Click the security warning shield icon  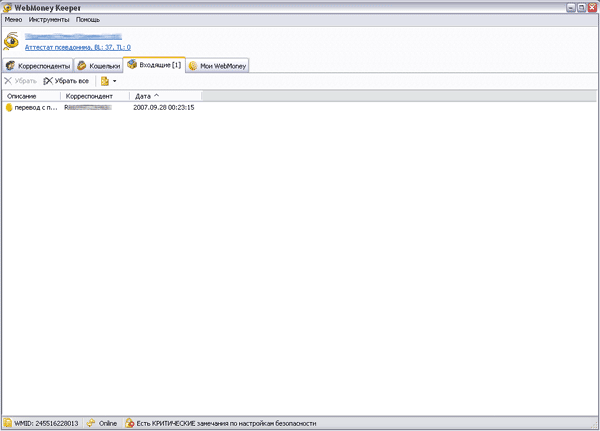point(130,423)
